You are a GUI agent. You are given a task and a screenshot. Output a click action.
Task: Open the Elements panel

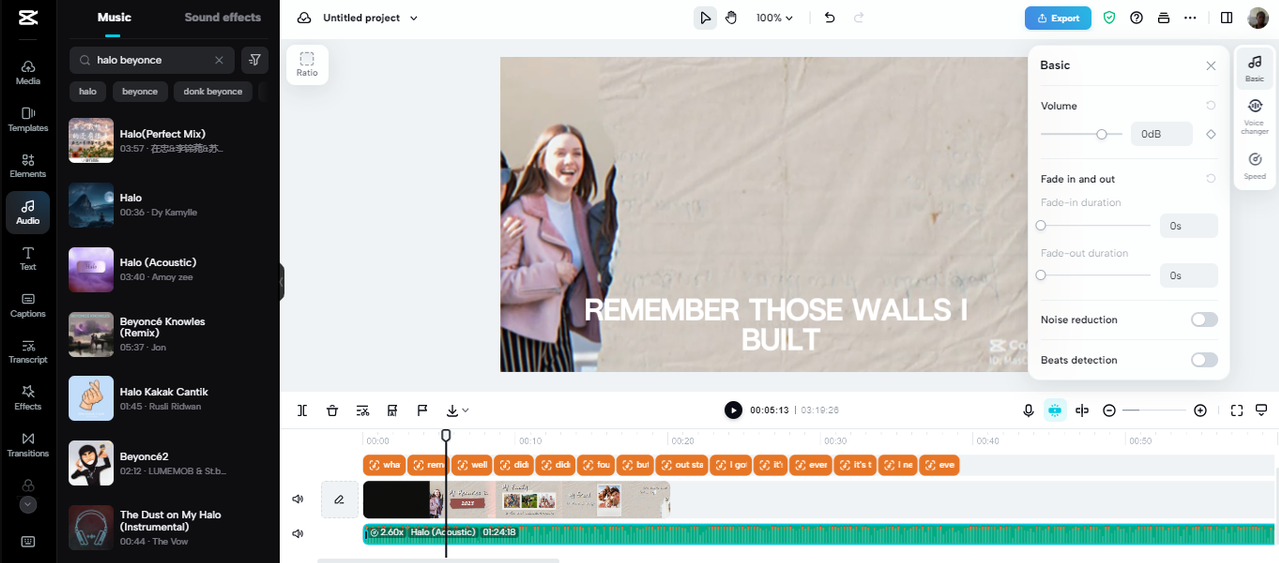(28, 166)
